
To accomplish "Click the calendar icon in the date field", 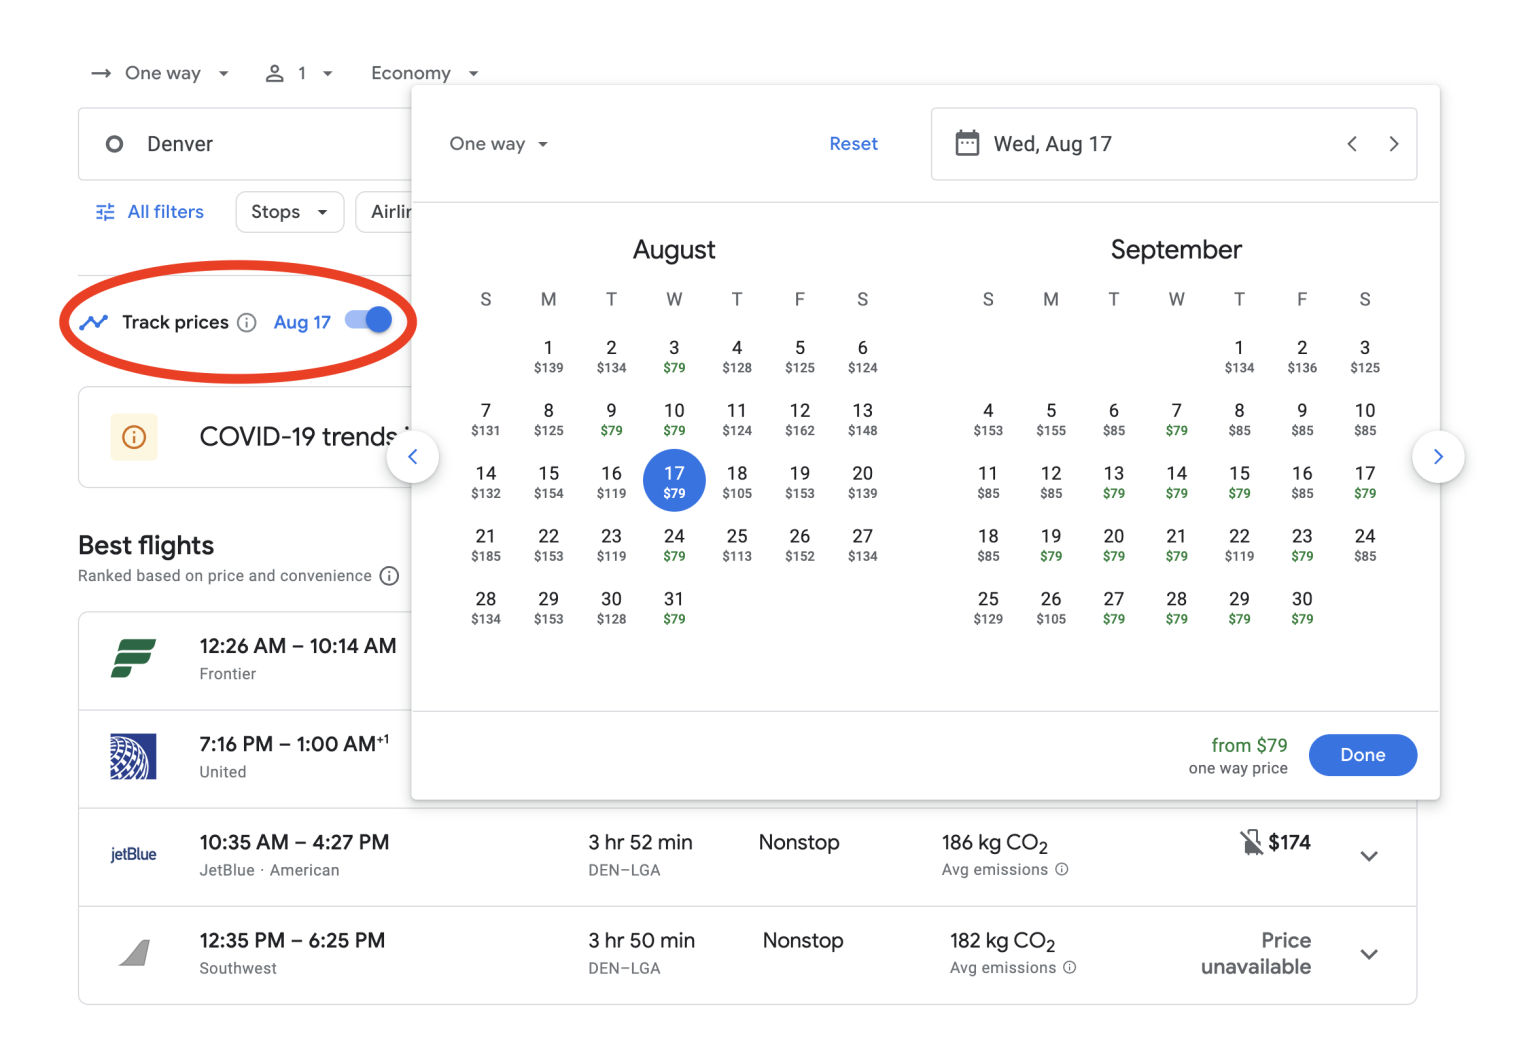I will (967, 143).
